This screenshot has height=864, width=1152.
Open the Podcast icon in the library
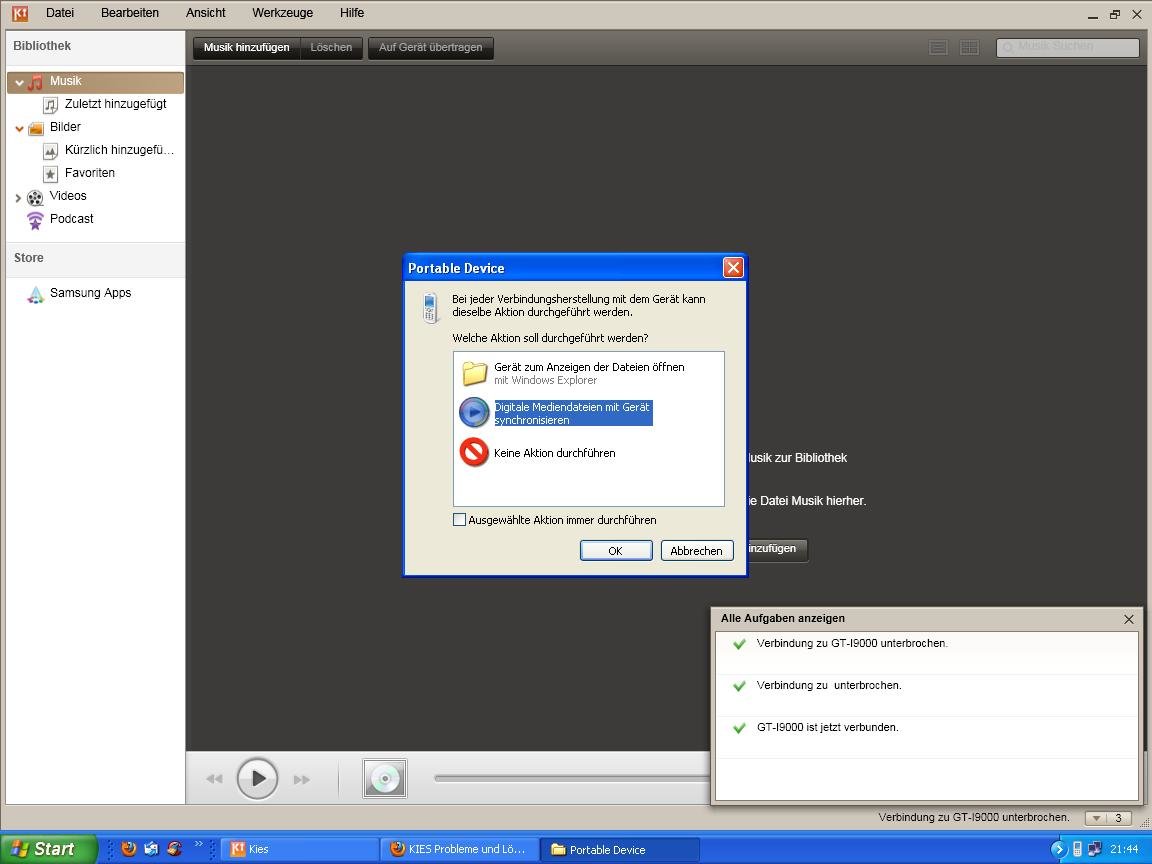(35, 220)
